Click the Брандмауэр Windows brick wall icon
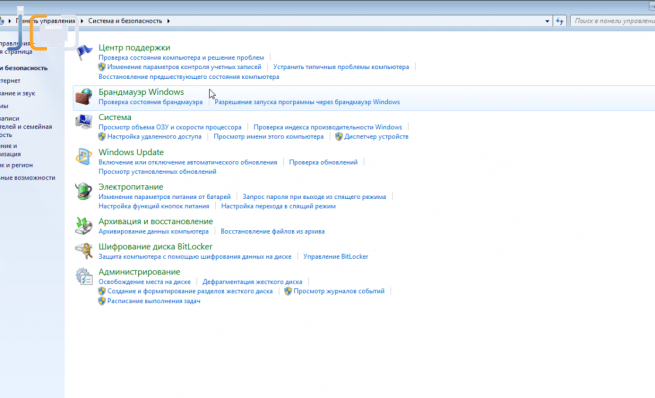 [84, 97]
